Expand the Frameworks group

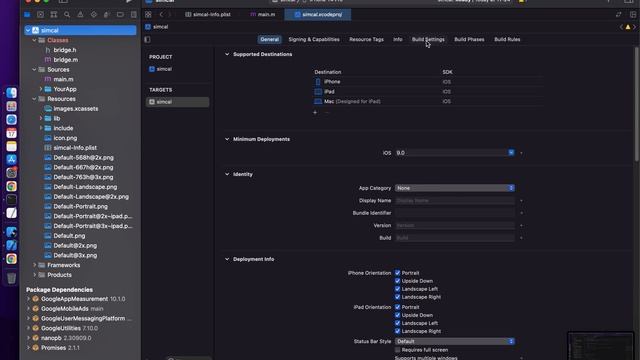pos(34,265)
